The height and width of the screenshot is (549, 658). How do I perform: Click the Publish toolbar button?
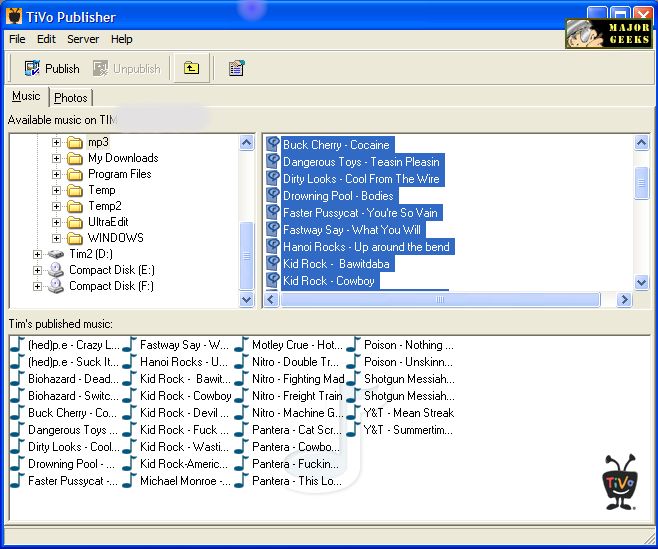(x=51, y=68)
